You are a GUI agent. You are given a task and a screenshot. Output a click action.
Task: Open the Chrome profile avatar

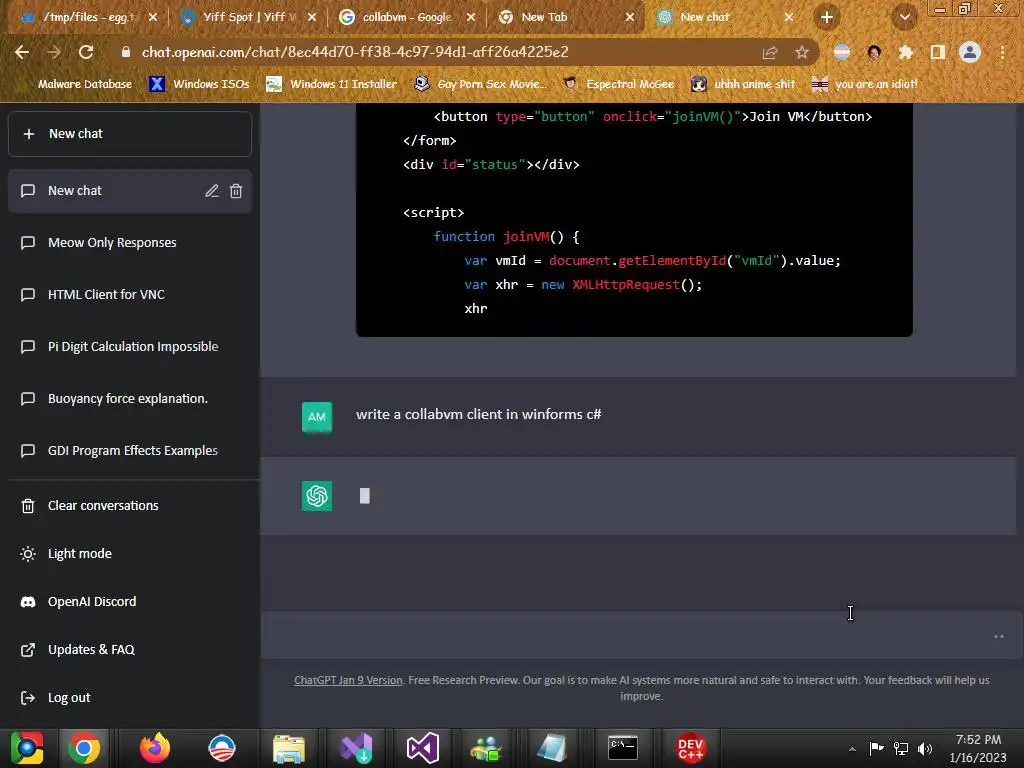coord(970,52)
